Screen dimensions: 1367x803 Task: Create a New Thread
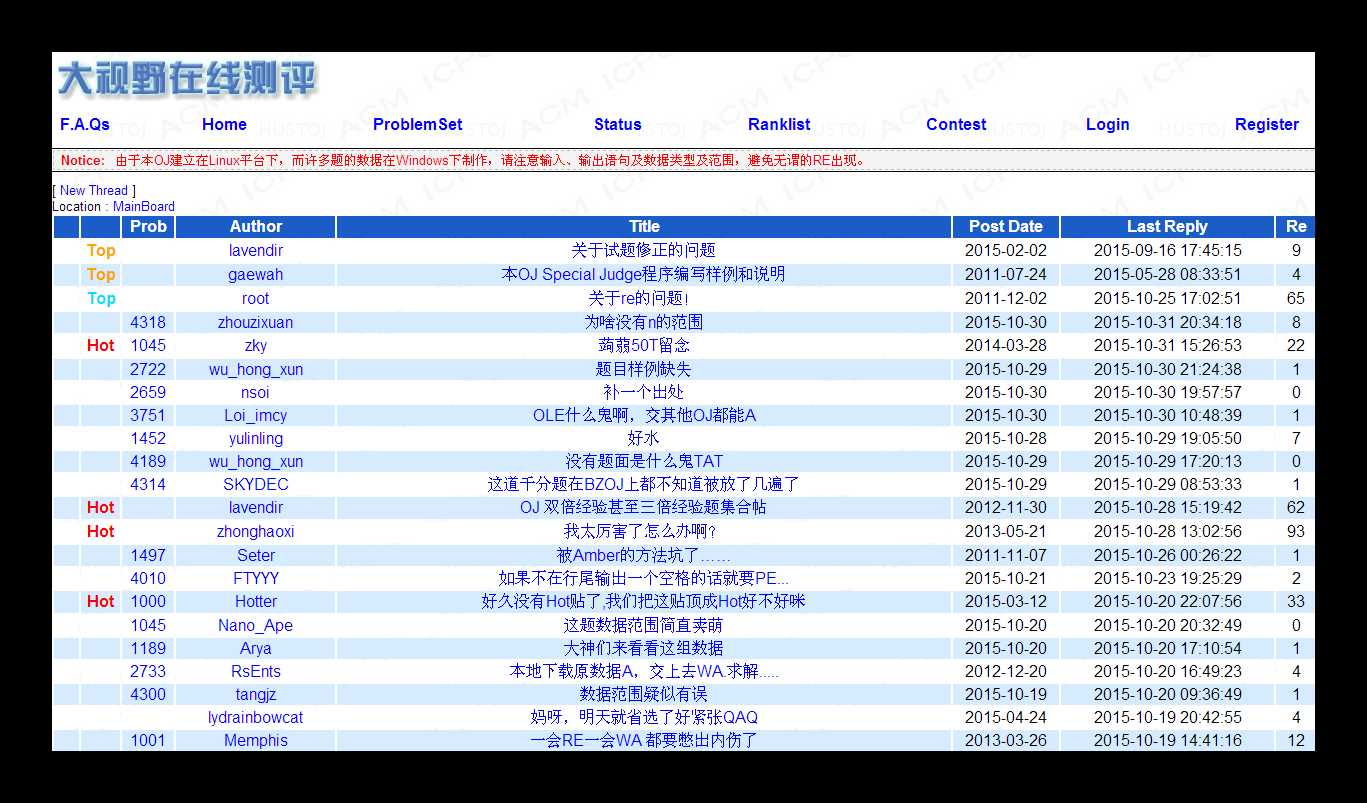click(94, 190)
